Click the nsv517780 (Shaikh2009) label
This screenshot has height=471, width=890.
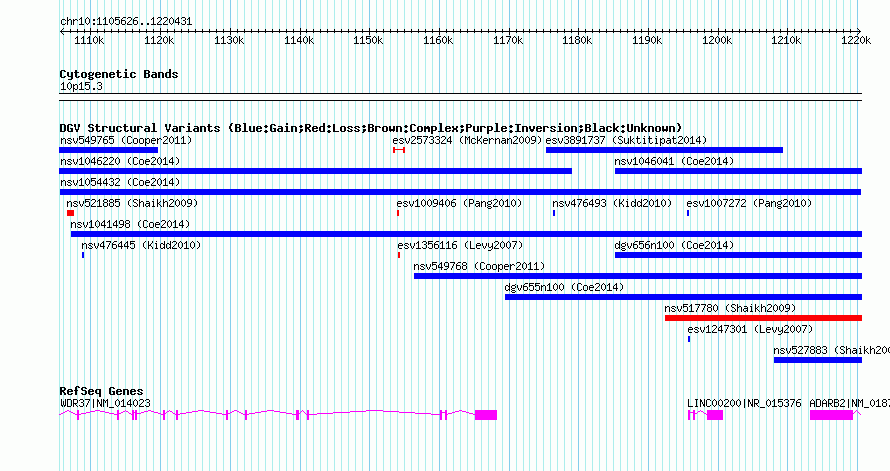pyautogui.click(x=731, y=308)
